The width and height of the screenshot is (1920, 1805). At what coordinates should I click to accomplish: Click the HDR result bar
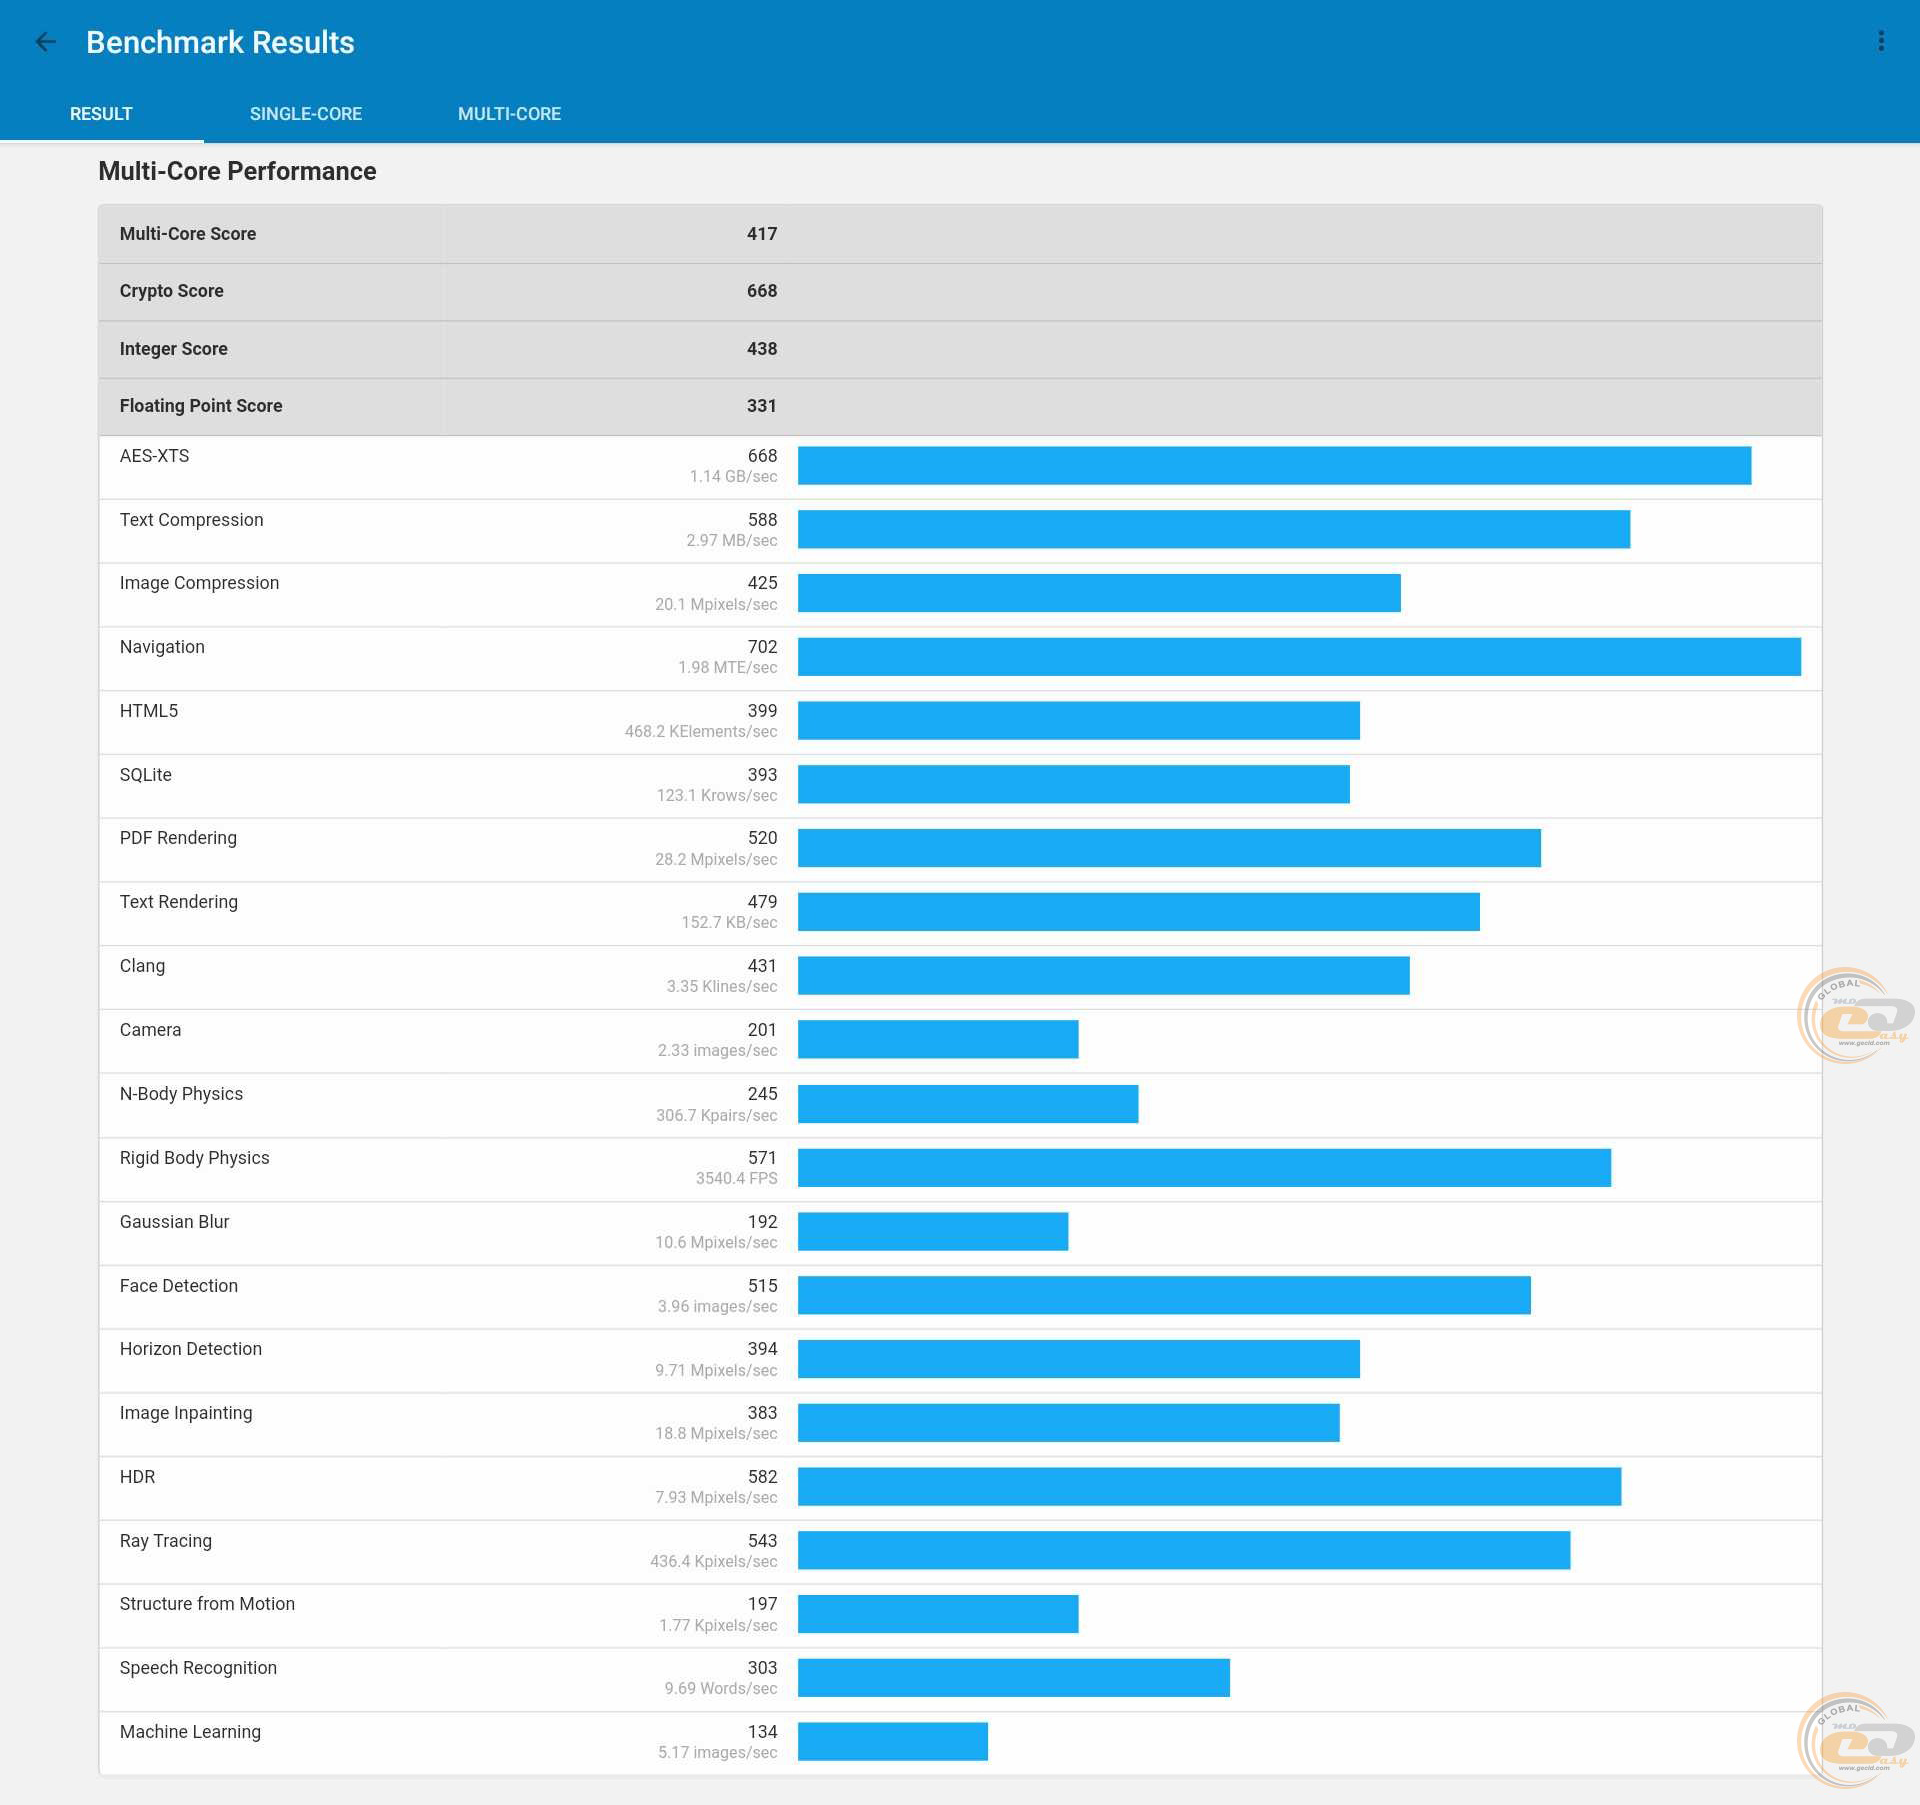(x=1209, y=1486)
